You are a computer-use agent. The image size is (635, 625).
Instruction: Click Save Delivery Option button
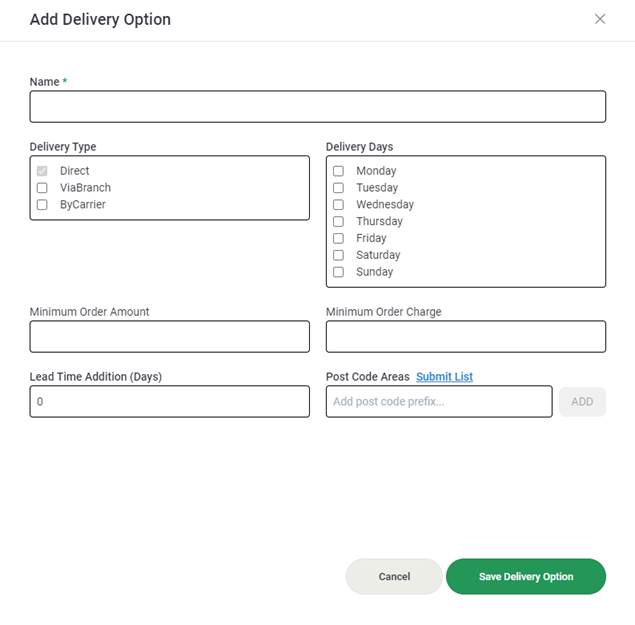526,576
